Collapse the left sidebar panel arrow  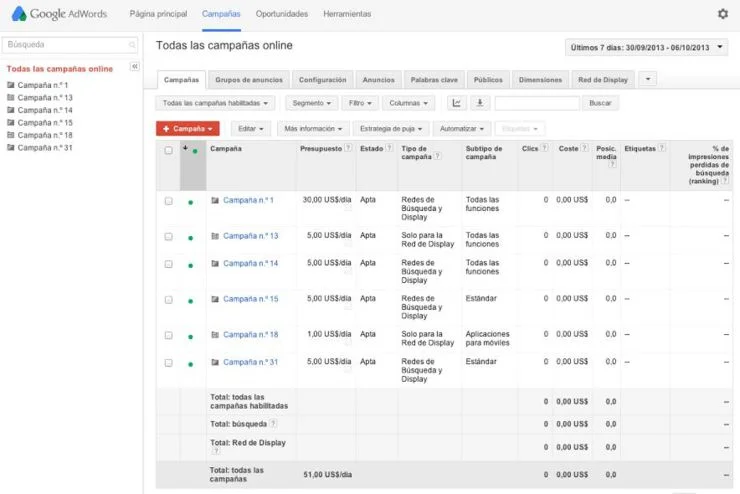(x=135, y=66)
